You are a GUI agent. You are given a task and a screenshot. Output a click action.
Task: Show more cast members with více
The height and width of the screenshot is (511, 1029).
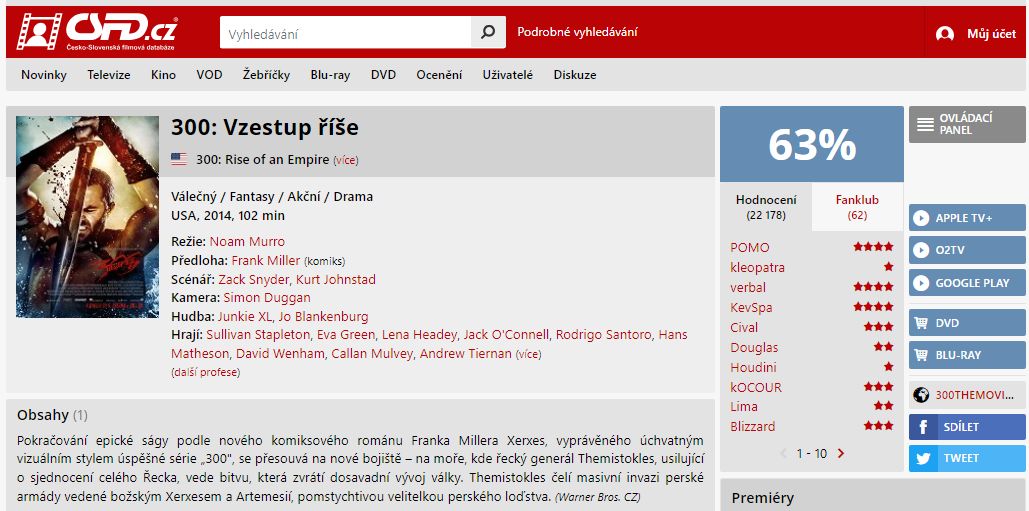529,354
